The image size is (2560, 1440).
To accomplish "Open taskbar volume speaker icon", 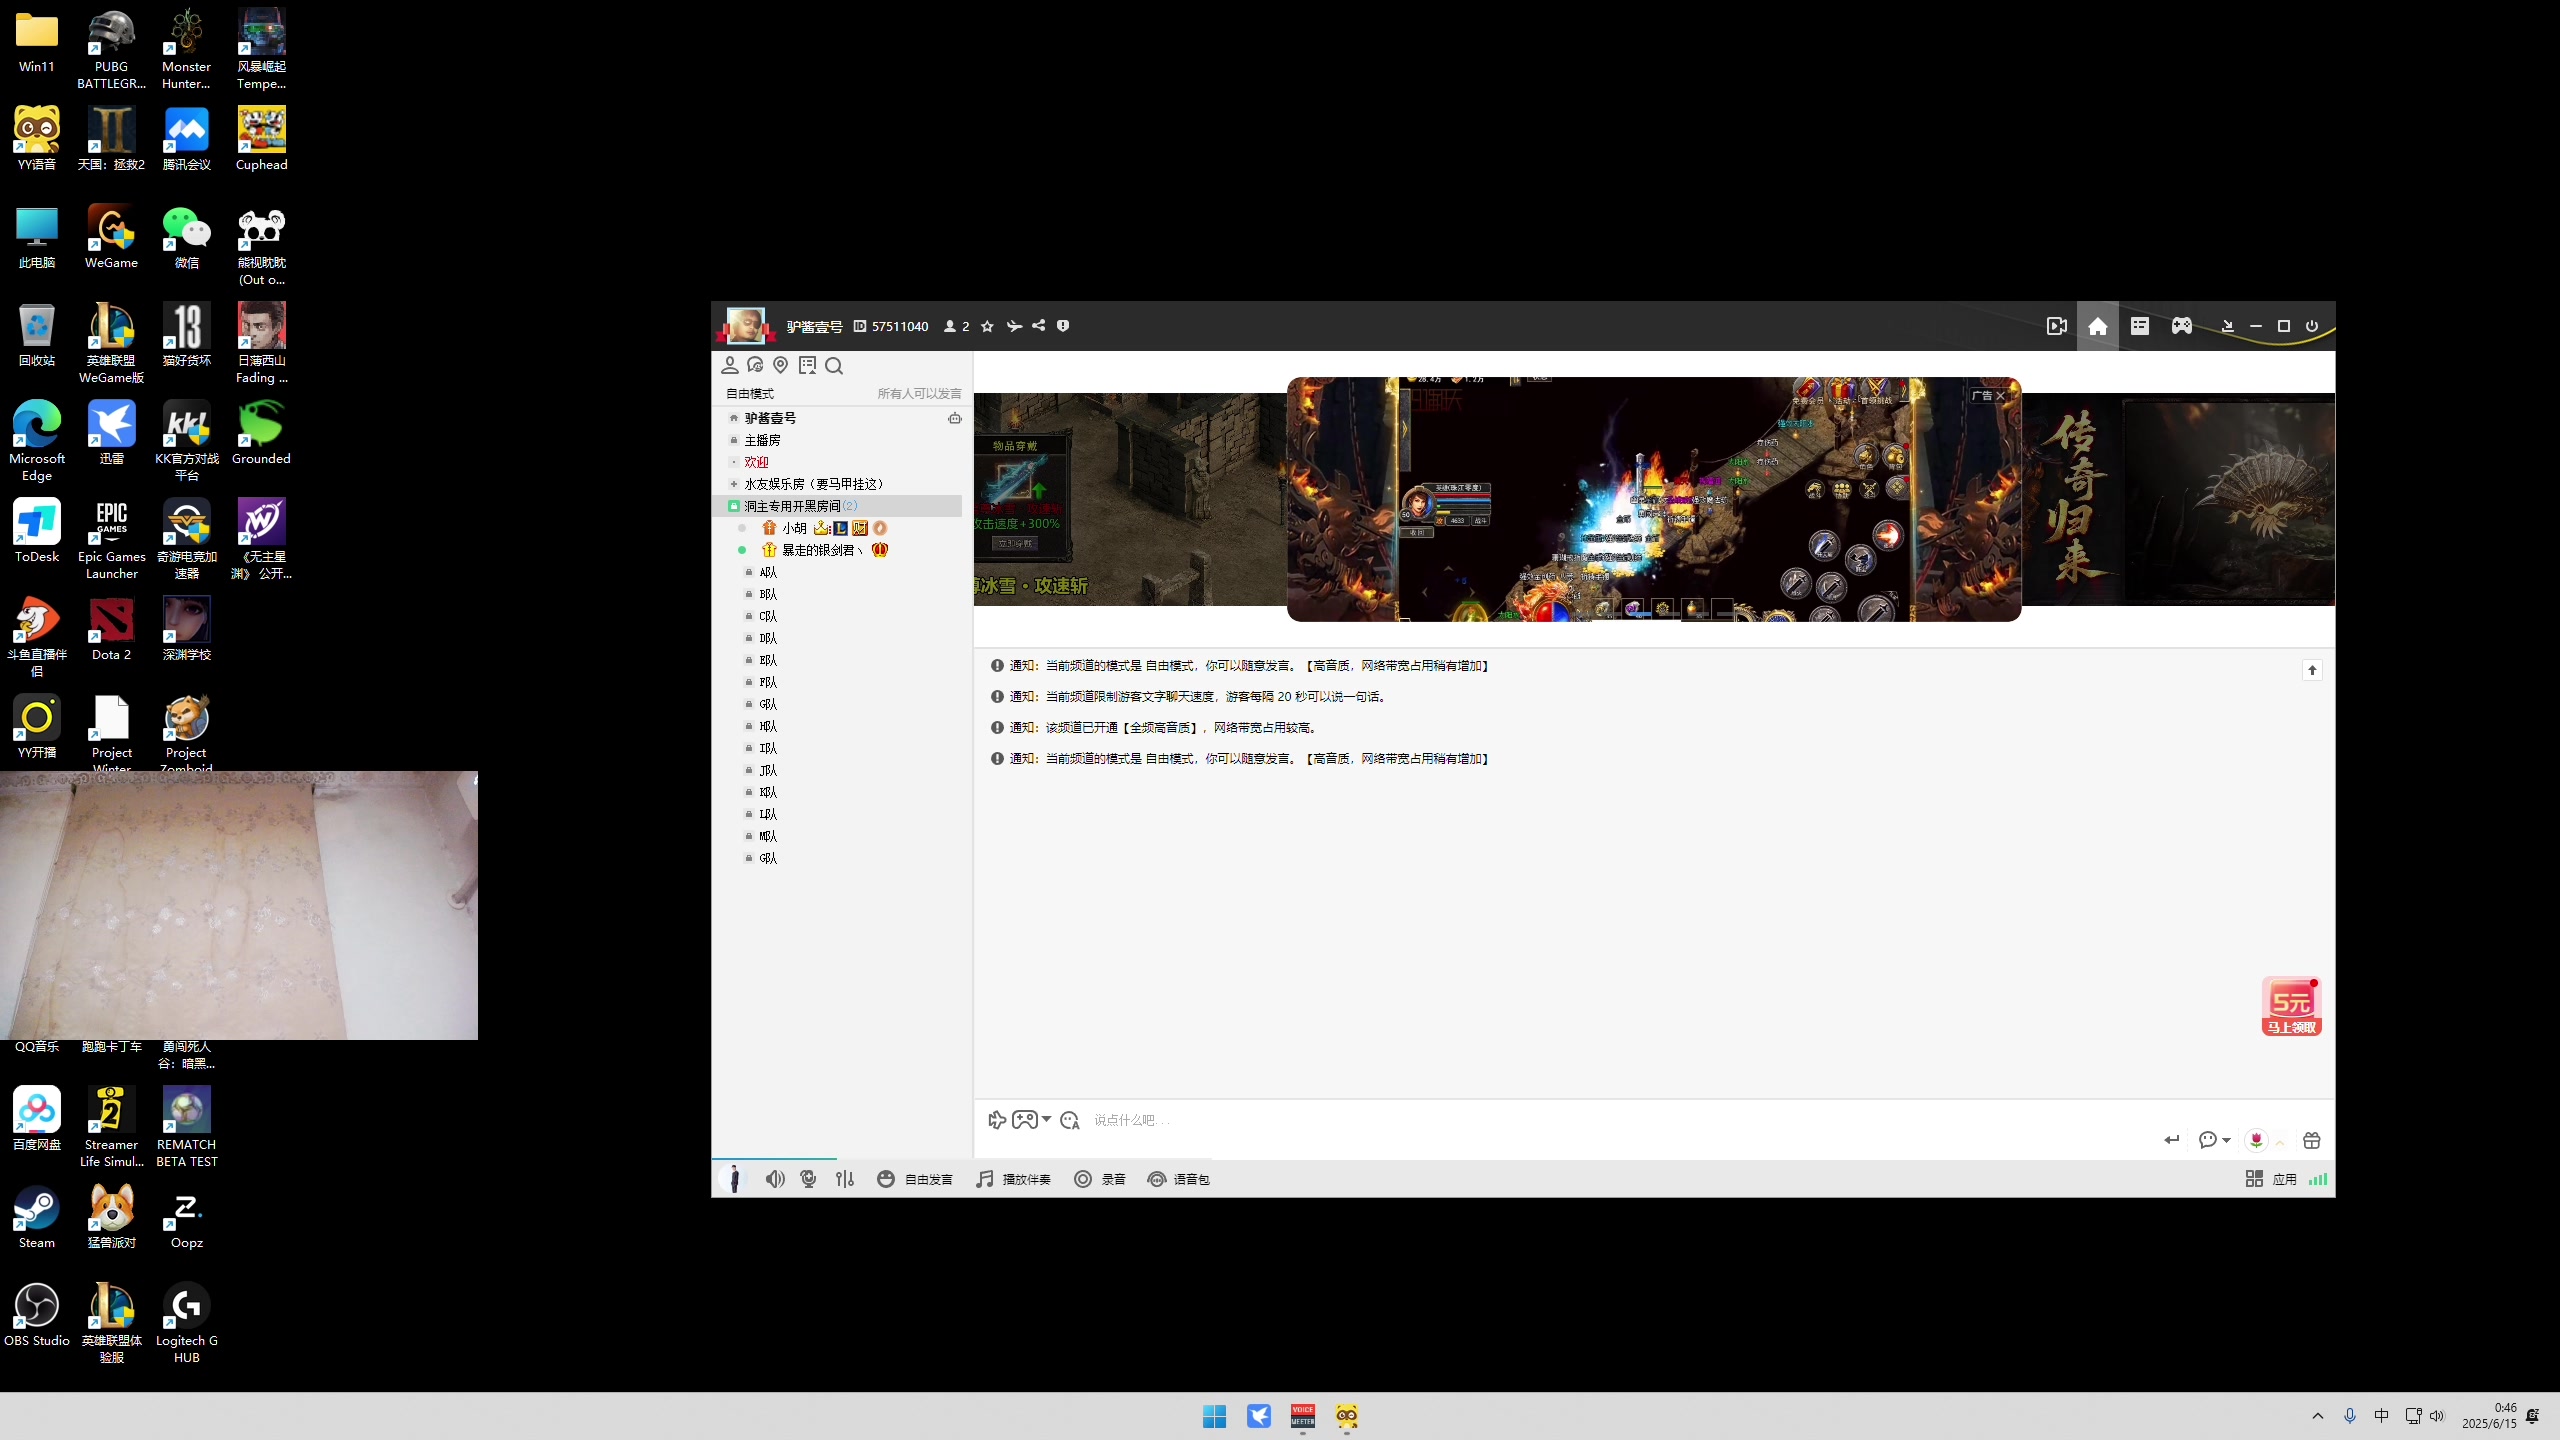I will pyautogui.click(x=2437, y=1416).
